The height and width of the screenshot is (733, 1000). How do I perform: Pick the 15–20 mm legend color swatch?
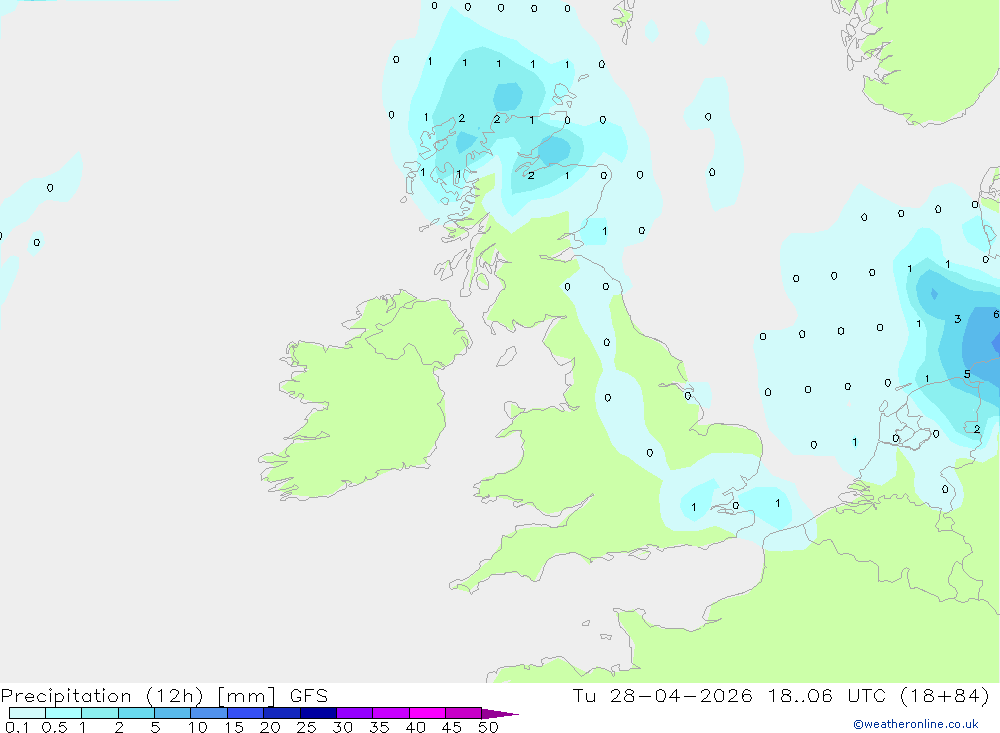point(246,713)
